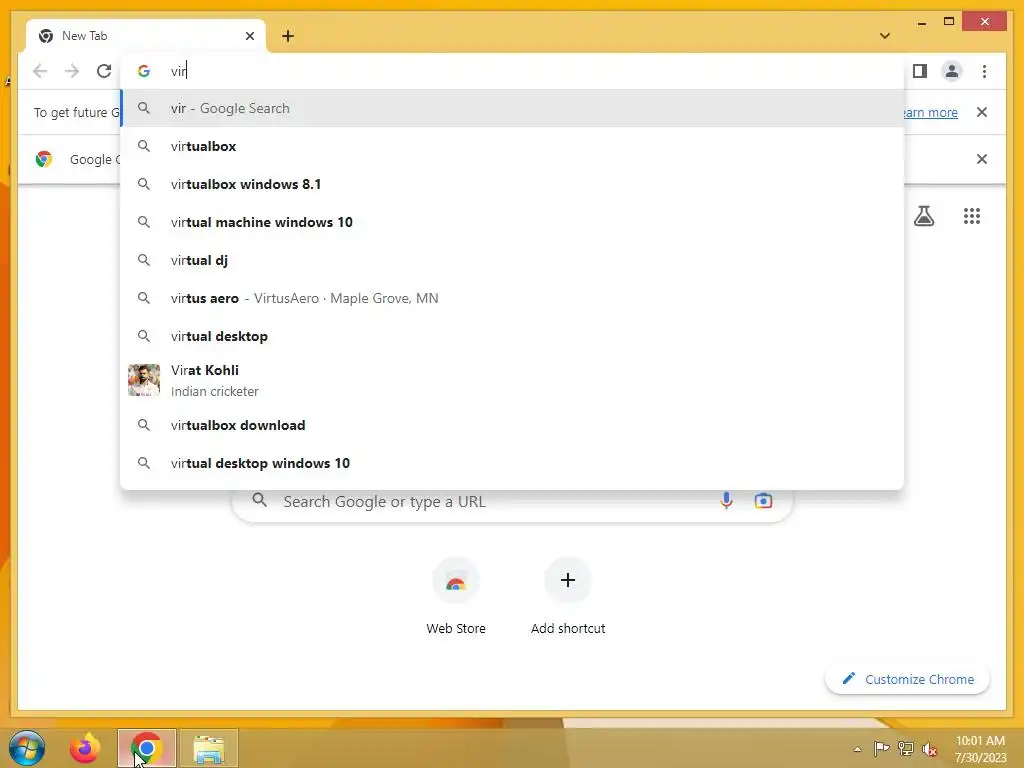Click the search icon in the page search box
The image size is (1024, 768).
coord(260,500)
